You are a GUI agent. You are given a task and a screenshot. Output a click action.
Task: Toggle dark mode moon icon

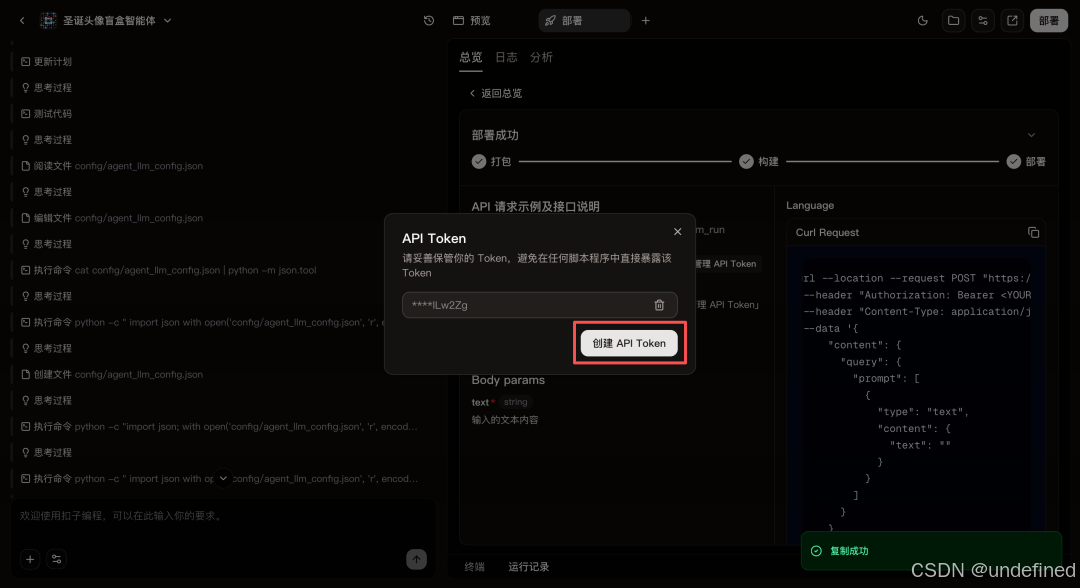click(923, 21)
